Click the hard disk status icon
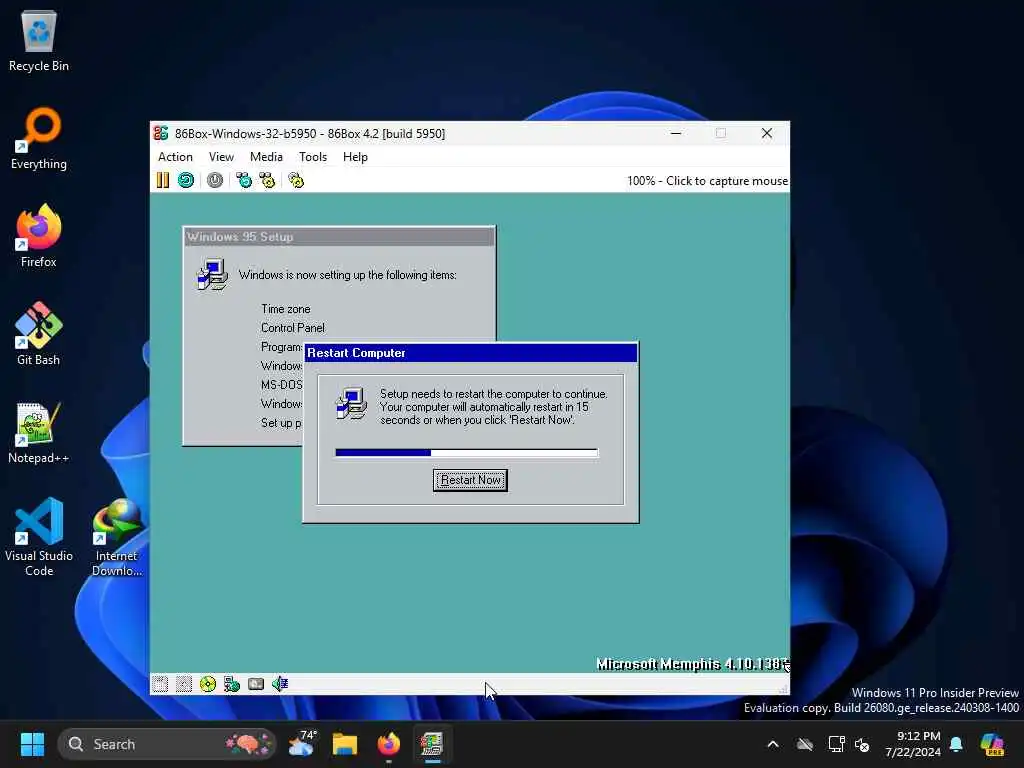Viewport: 1024px width, 768px height. pos(256,684)
